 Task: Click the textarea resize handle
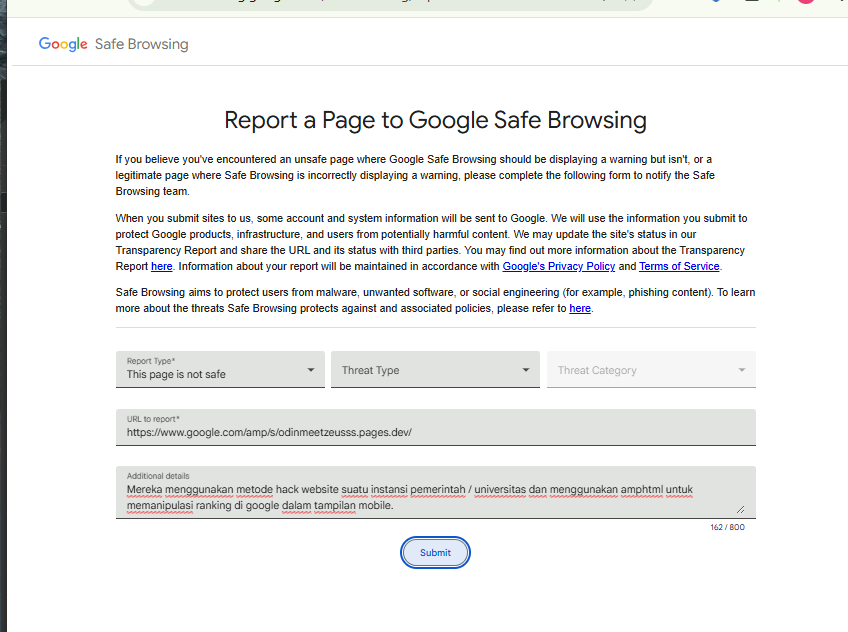pos(740,509)
